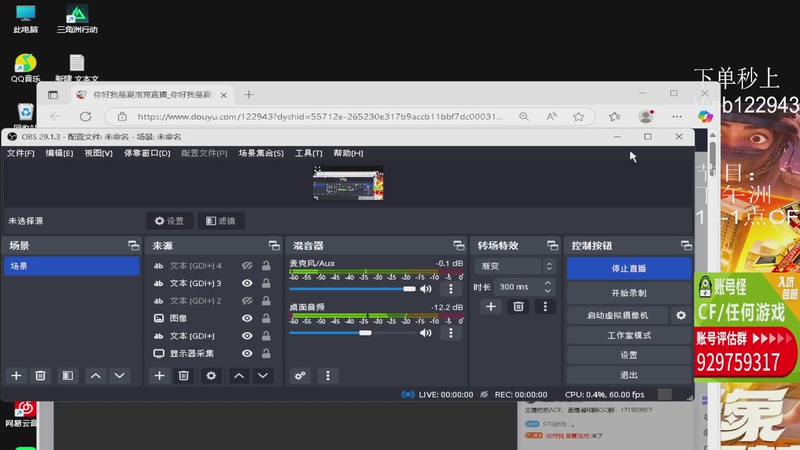
Task: Hide 文本 (GDI+) 3 source
Action: click(x=247, y=283)
